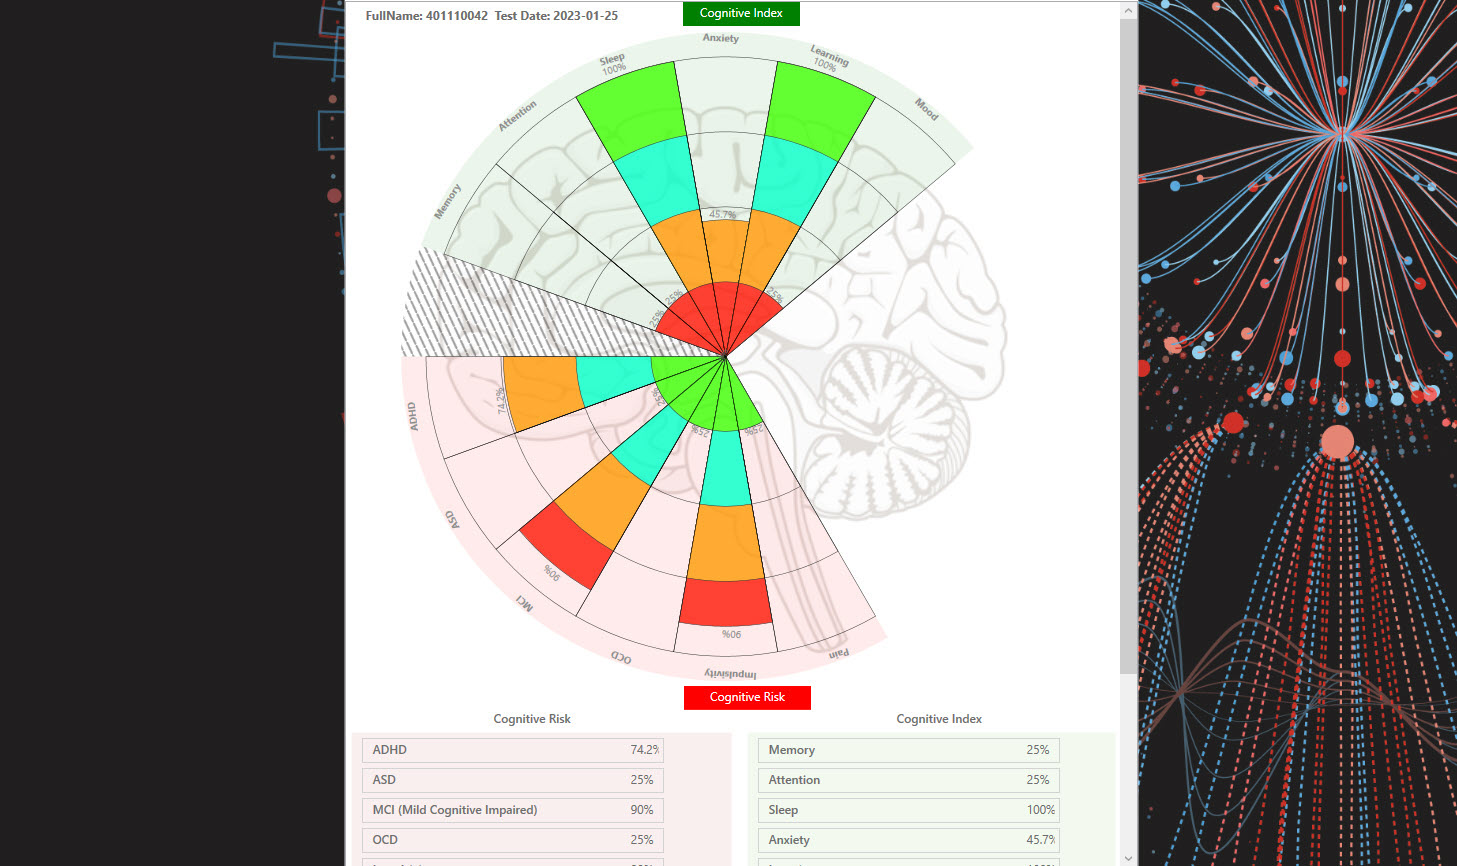Click the Attention label on the chart

pyautogui.click(x=518, y=116)
